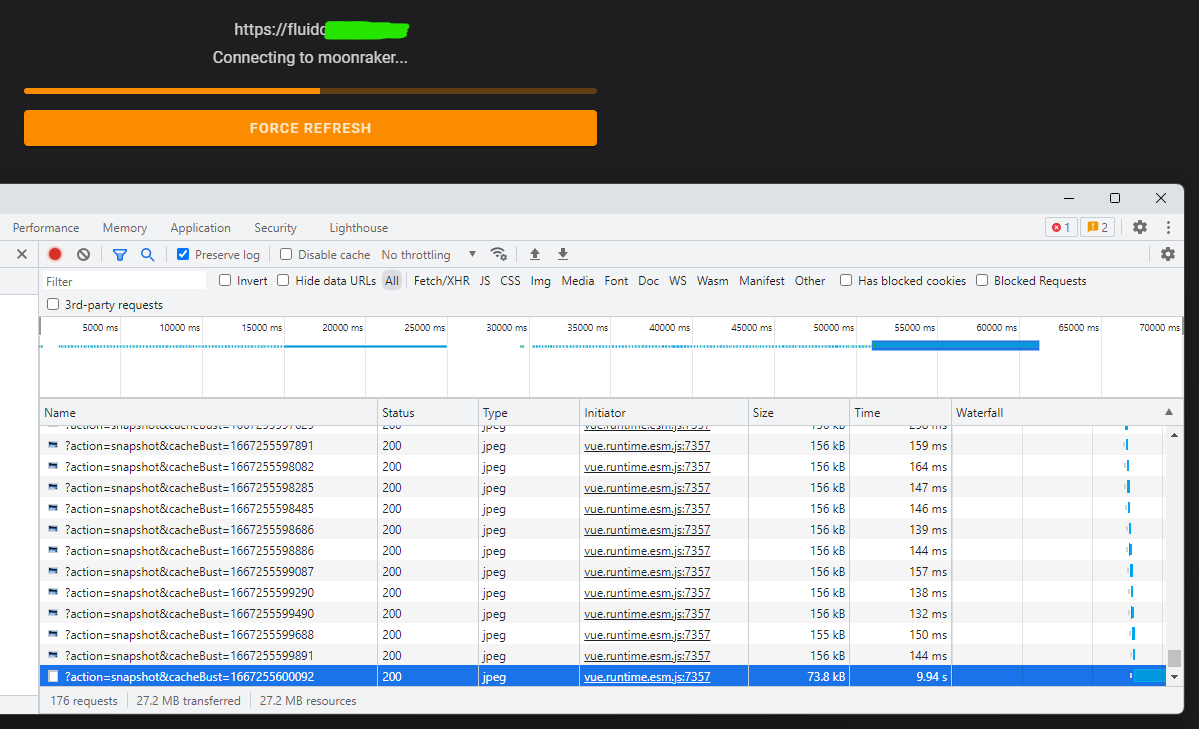The height and width of the screenshot is (729, 1199).
Task: Sort by Name column header
Action: click(x=208, y=412)
